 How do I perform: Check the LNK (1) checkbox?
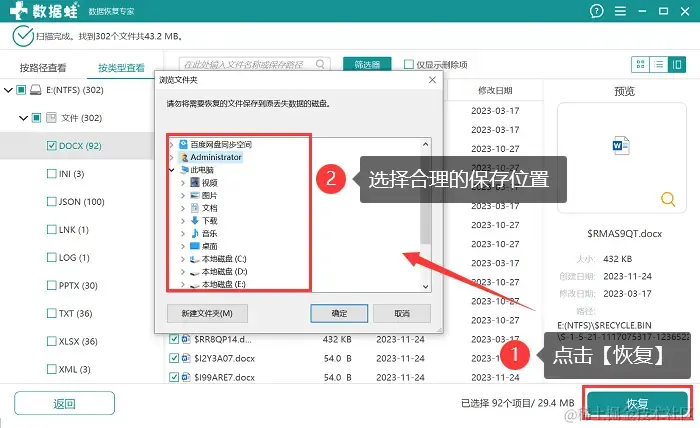[52, 229]
